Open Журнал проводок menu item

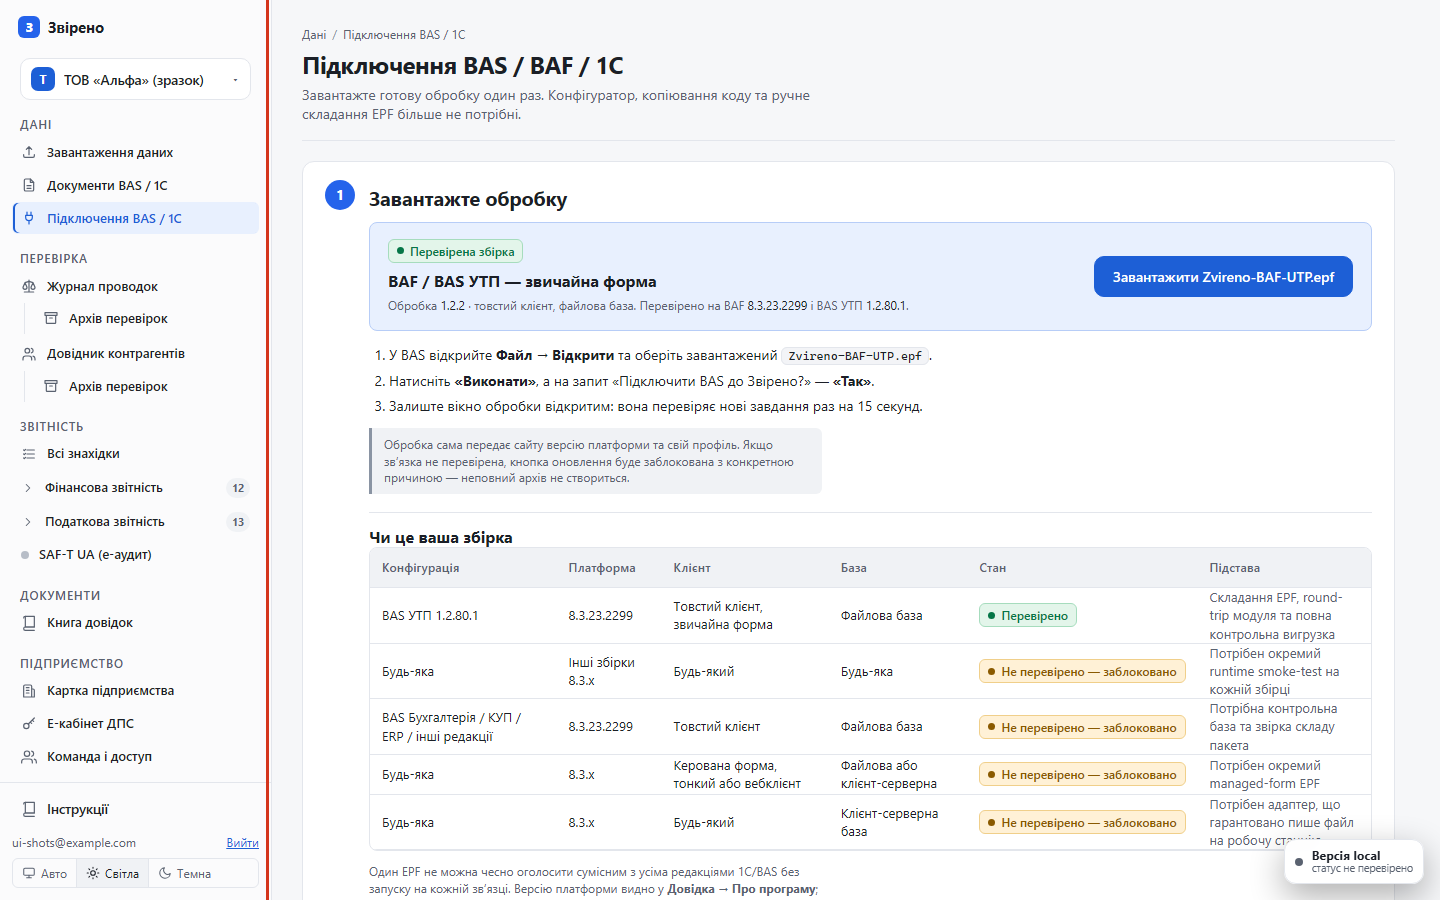point(136,287)
